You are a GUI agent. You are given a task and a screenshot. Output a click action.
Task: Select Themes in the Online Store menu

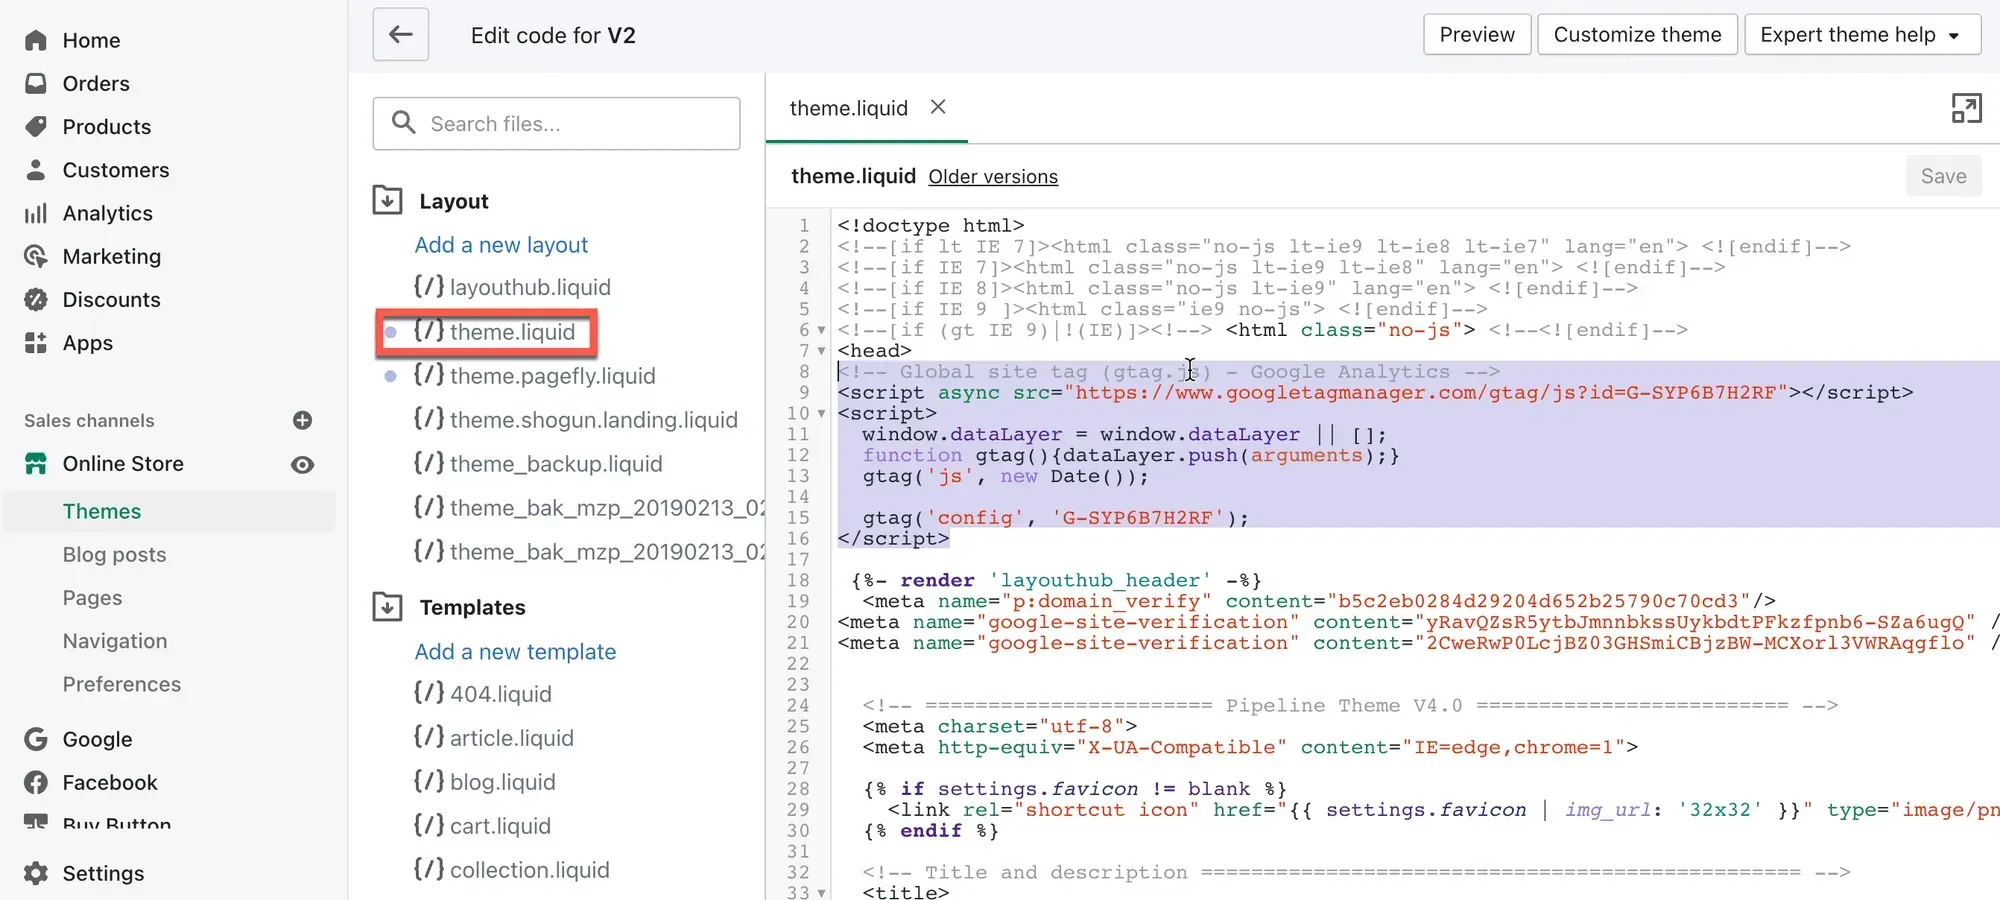click(101, 511)
